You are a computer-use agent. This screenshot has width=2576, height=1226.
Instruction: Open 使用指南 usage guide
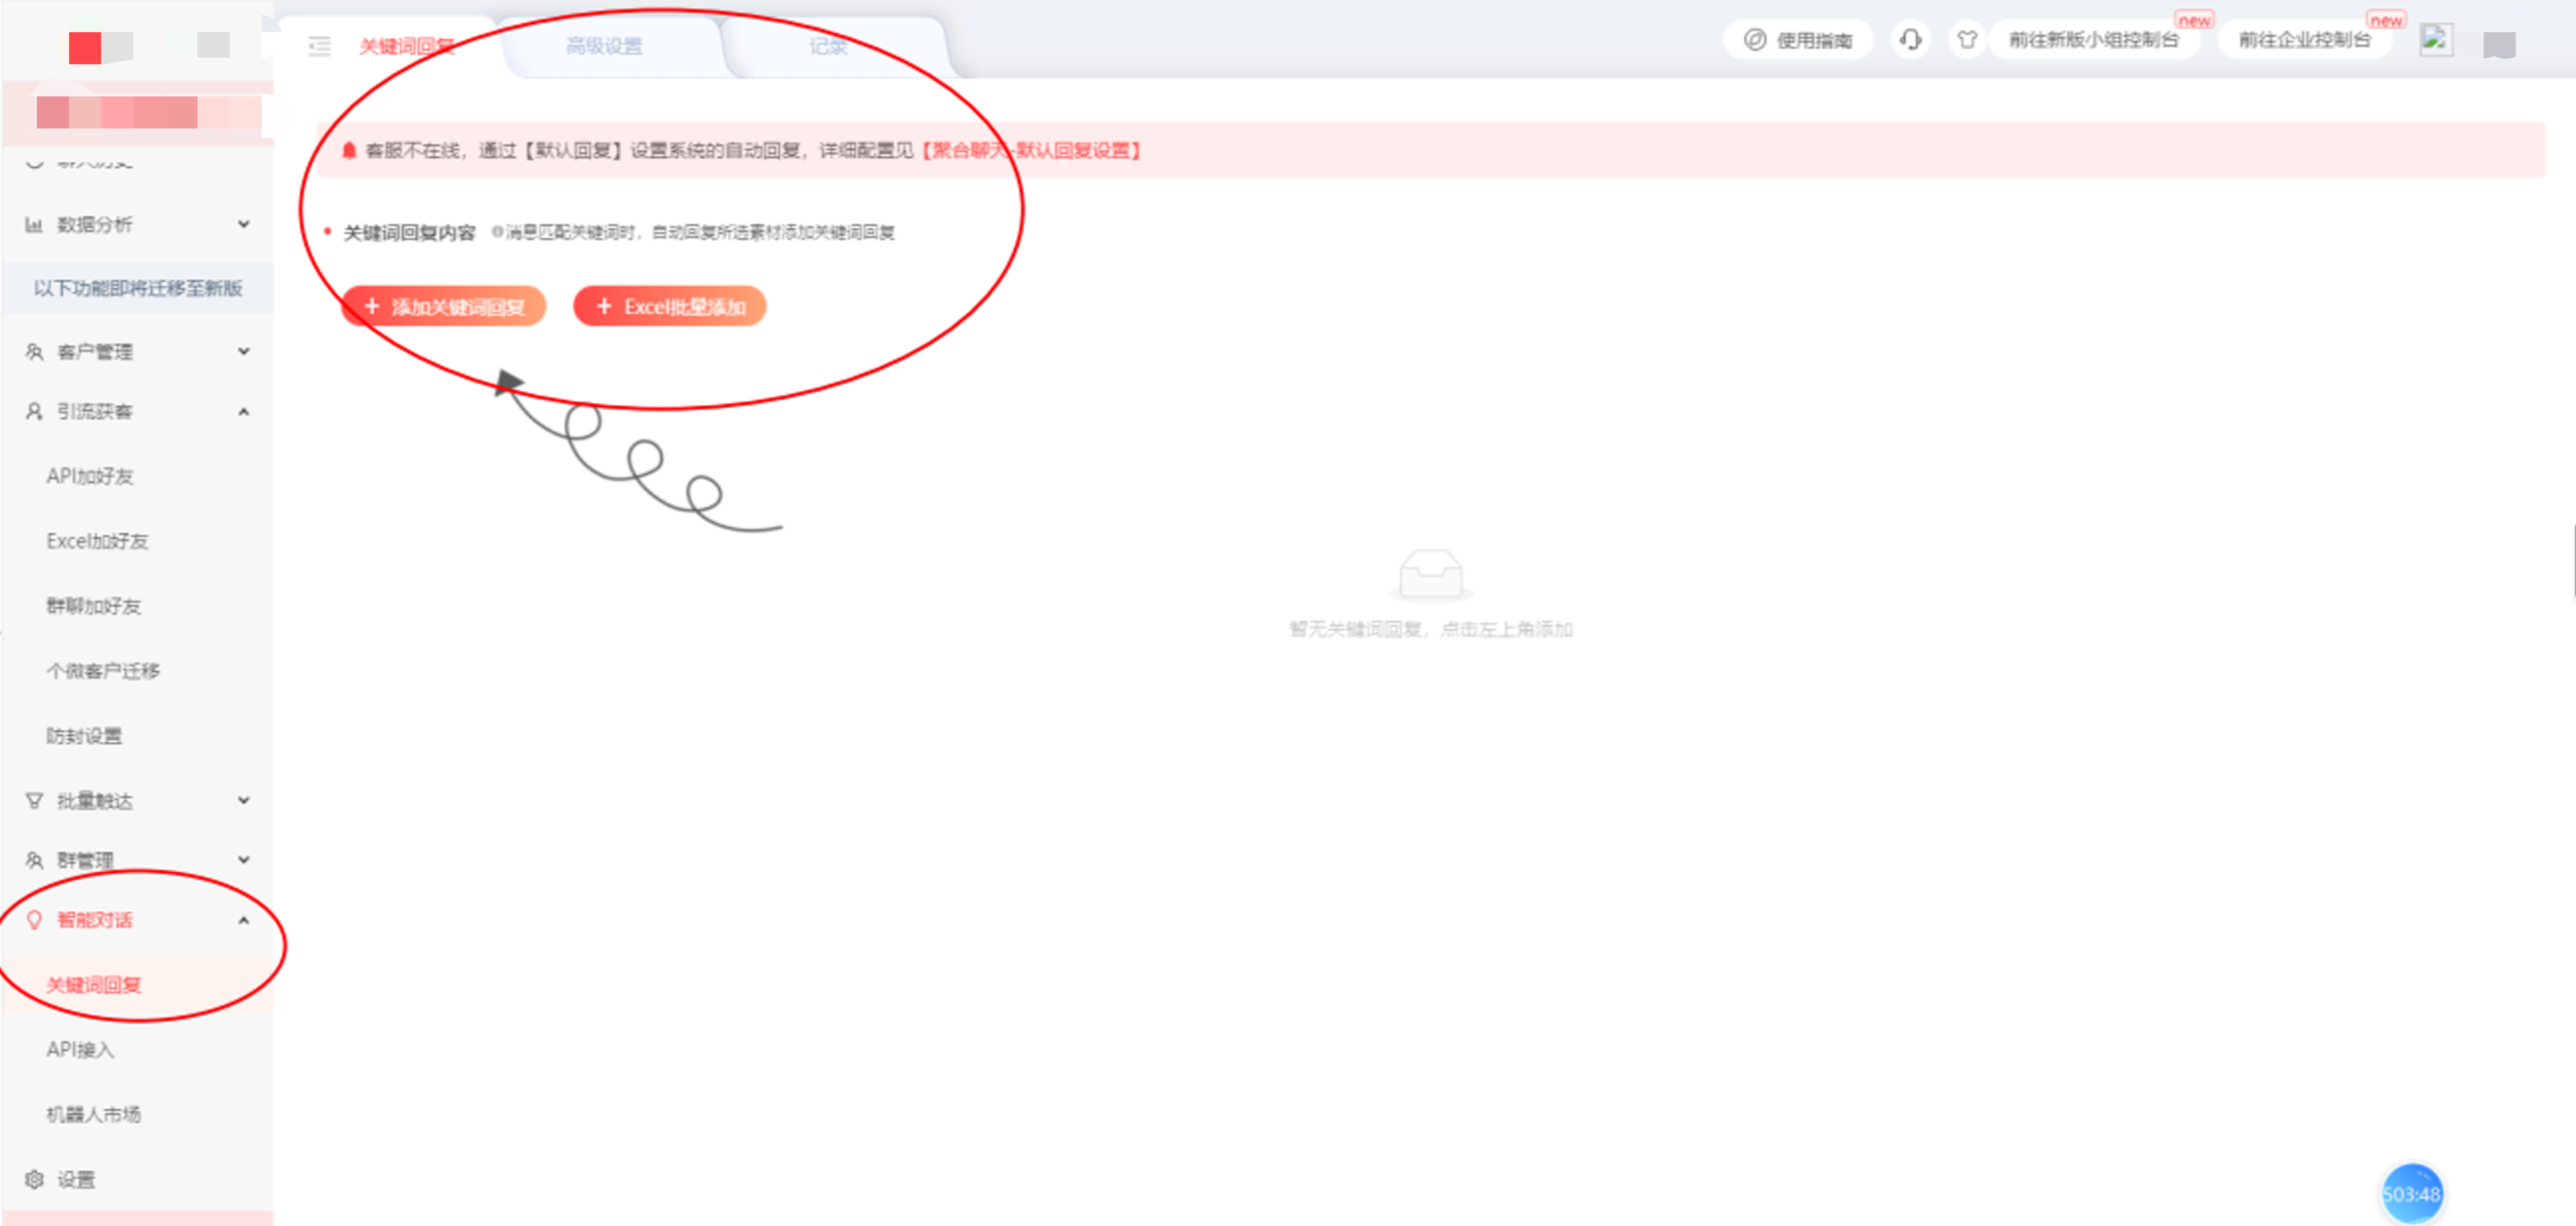(x=1799, y=40)
